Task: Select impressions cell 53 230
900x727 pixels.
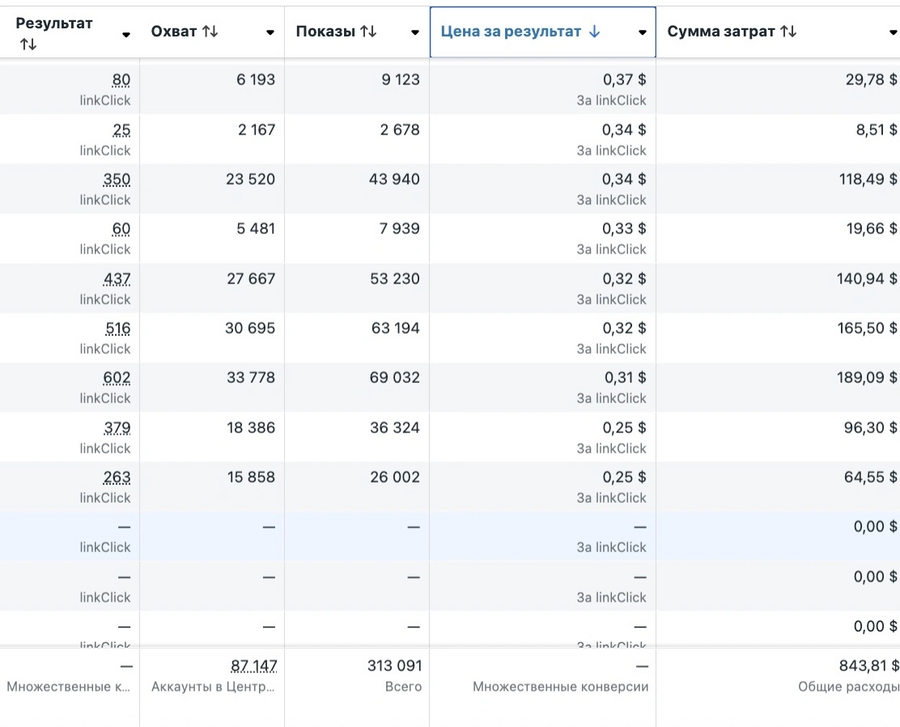Action: pyautogui.click(x=395, y=279)
